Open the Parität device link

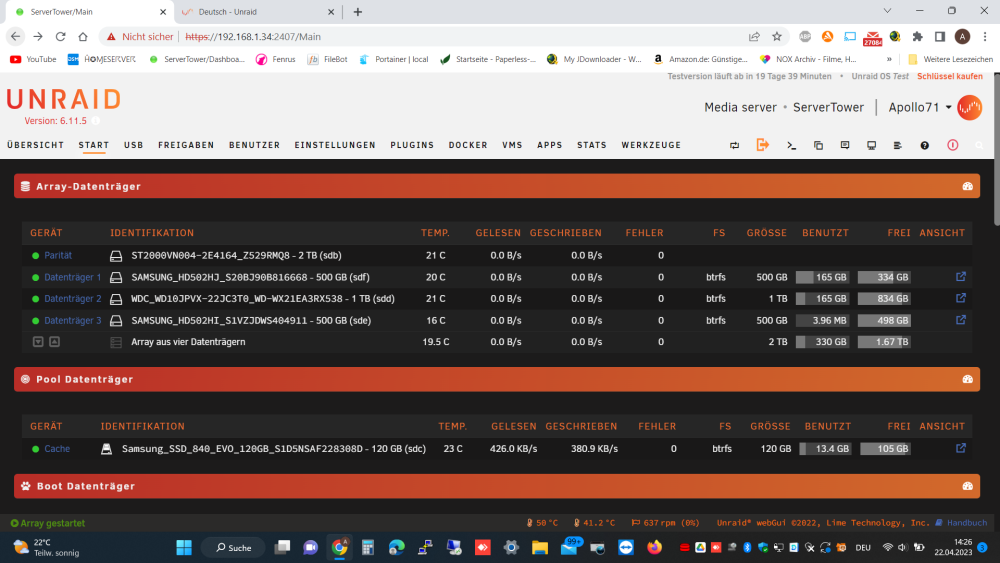click(58, 256)
